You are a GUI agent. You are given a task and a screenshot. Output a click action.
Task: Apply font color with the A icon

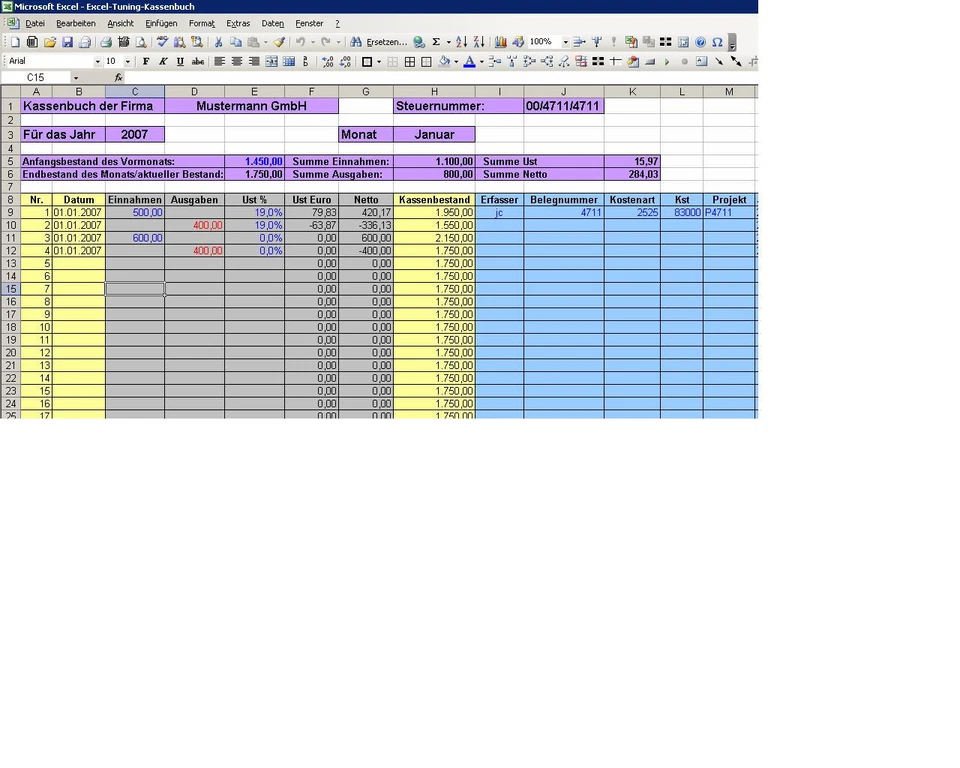point(470,61)
